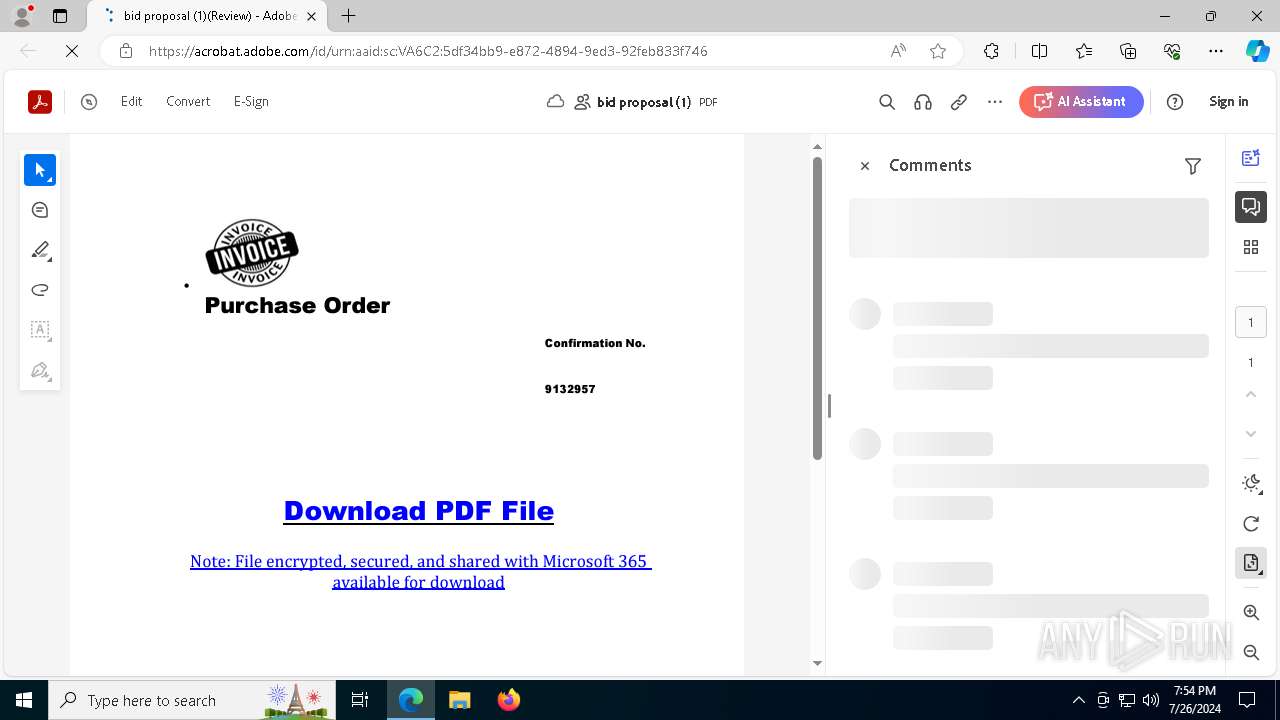This screenshot has height=720, width=1280.
Task: Open the AI assistant panel in right rail
Action: pos(1251,158)
